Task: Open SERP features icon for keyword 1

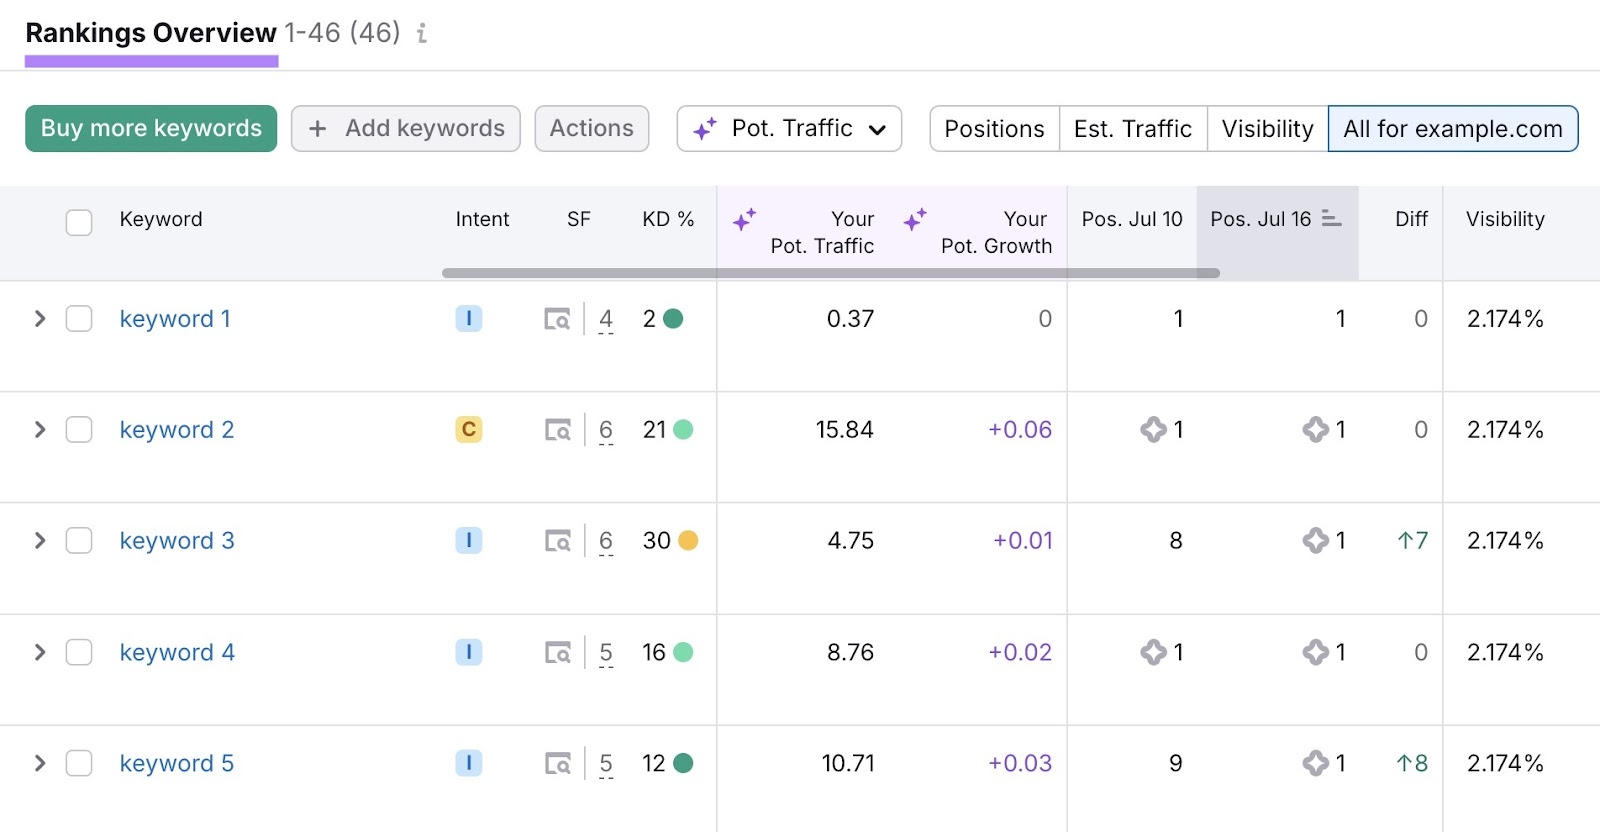Action: [x=557, y=319]
